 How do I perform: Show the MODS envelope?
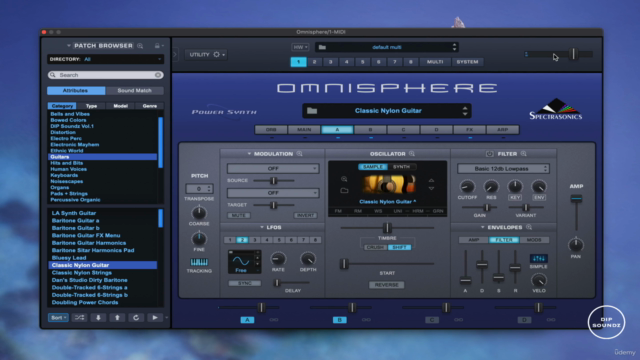[534, 240]
